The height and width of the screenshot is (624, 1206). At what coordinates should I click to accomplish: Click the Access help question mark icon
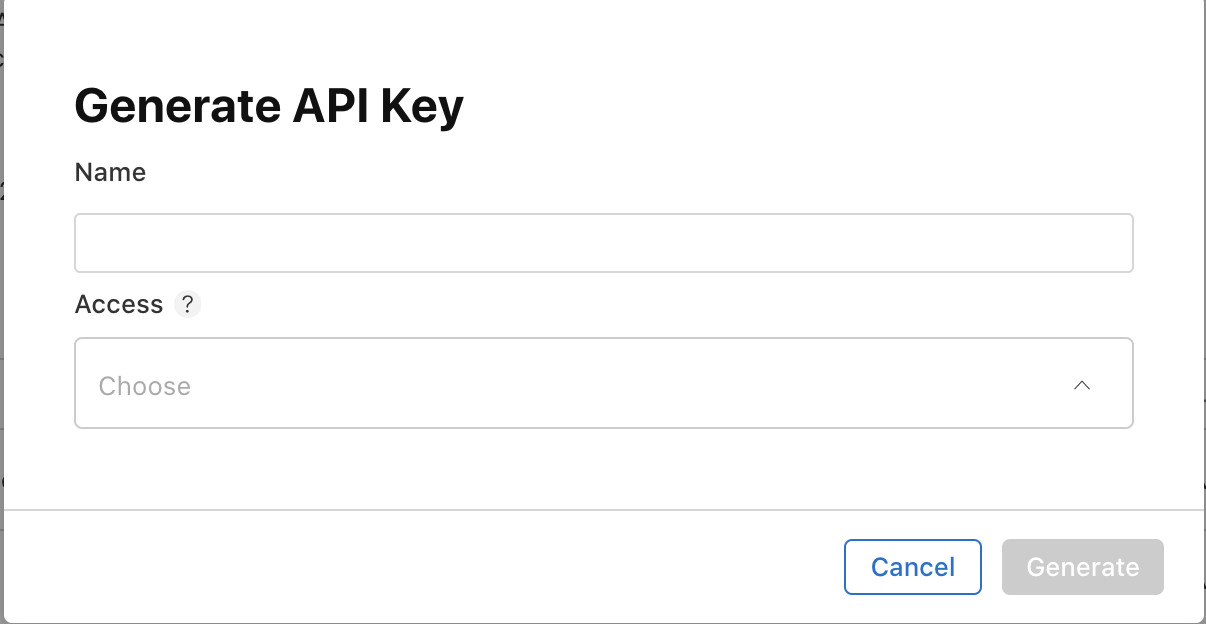[188, 305]
